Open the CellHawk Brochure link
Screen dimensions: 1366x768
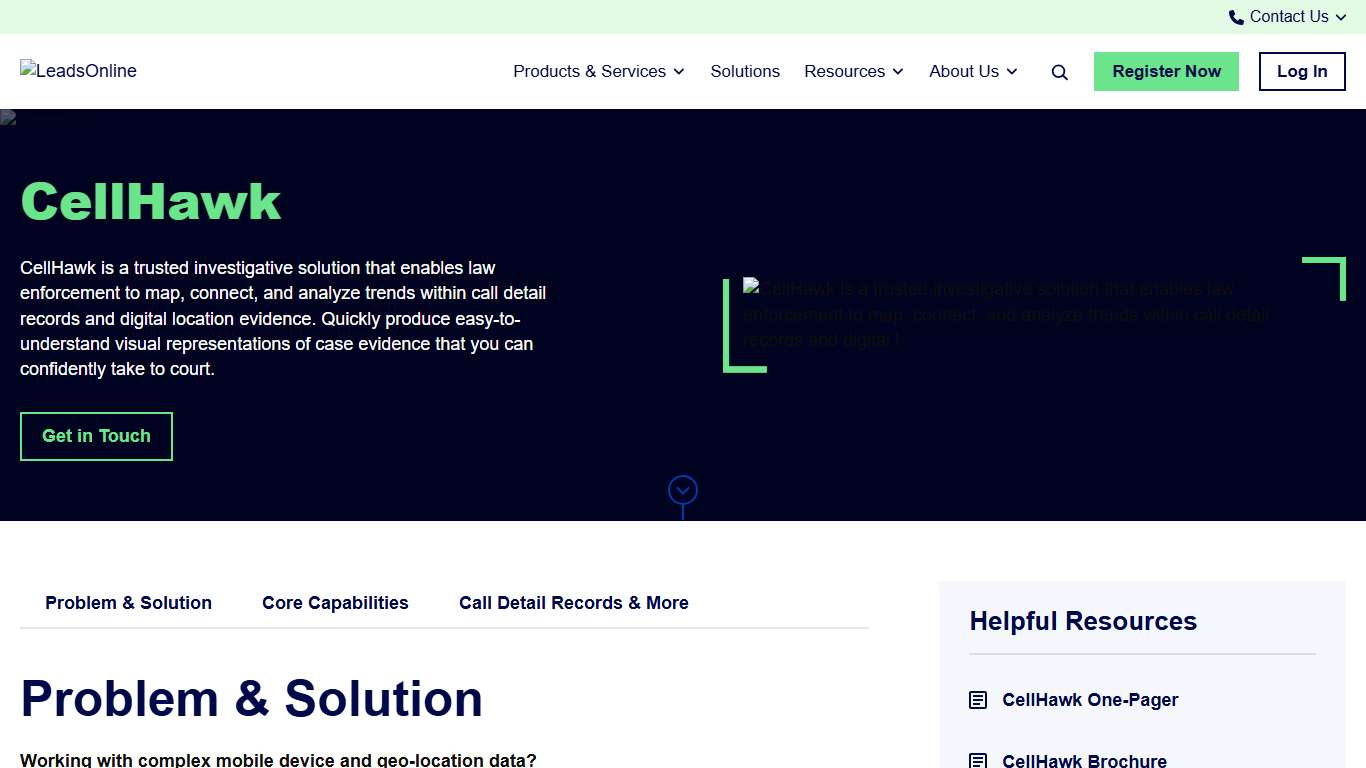click(x=1085, y=760)
